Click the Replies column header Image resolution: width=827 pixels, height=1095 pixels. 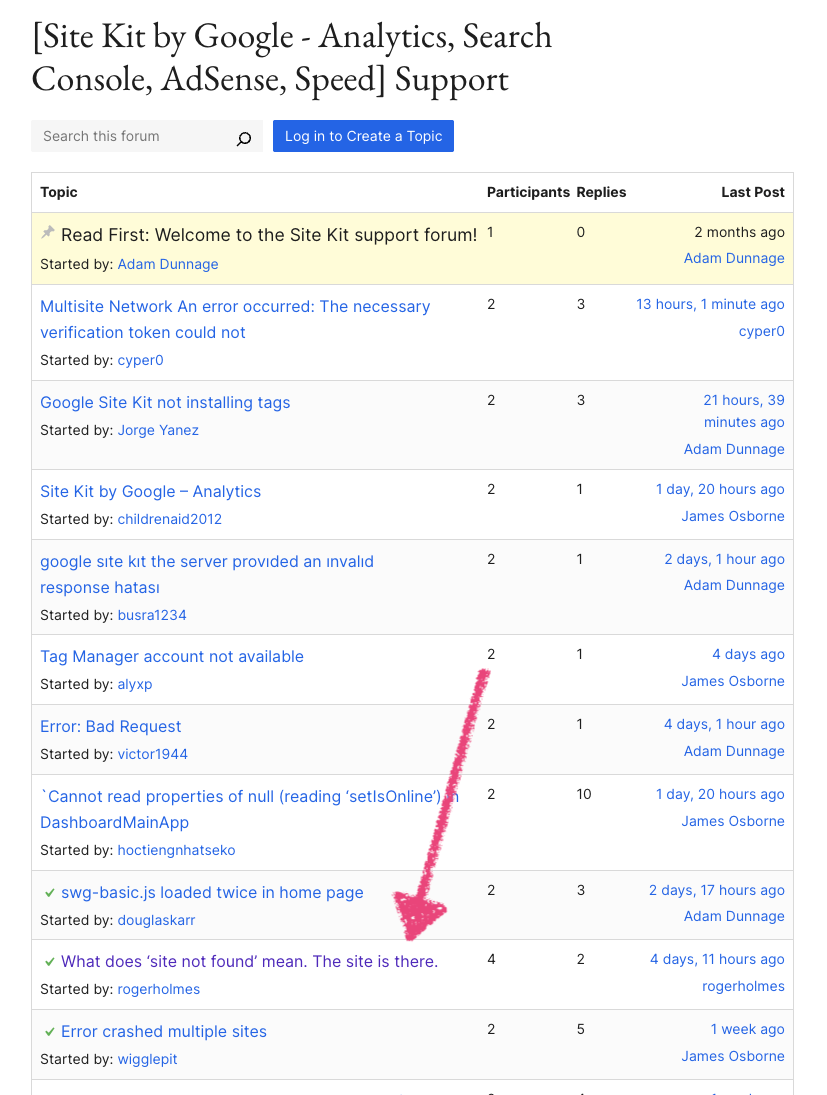click(601, 193)
